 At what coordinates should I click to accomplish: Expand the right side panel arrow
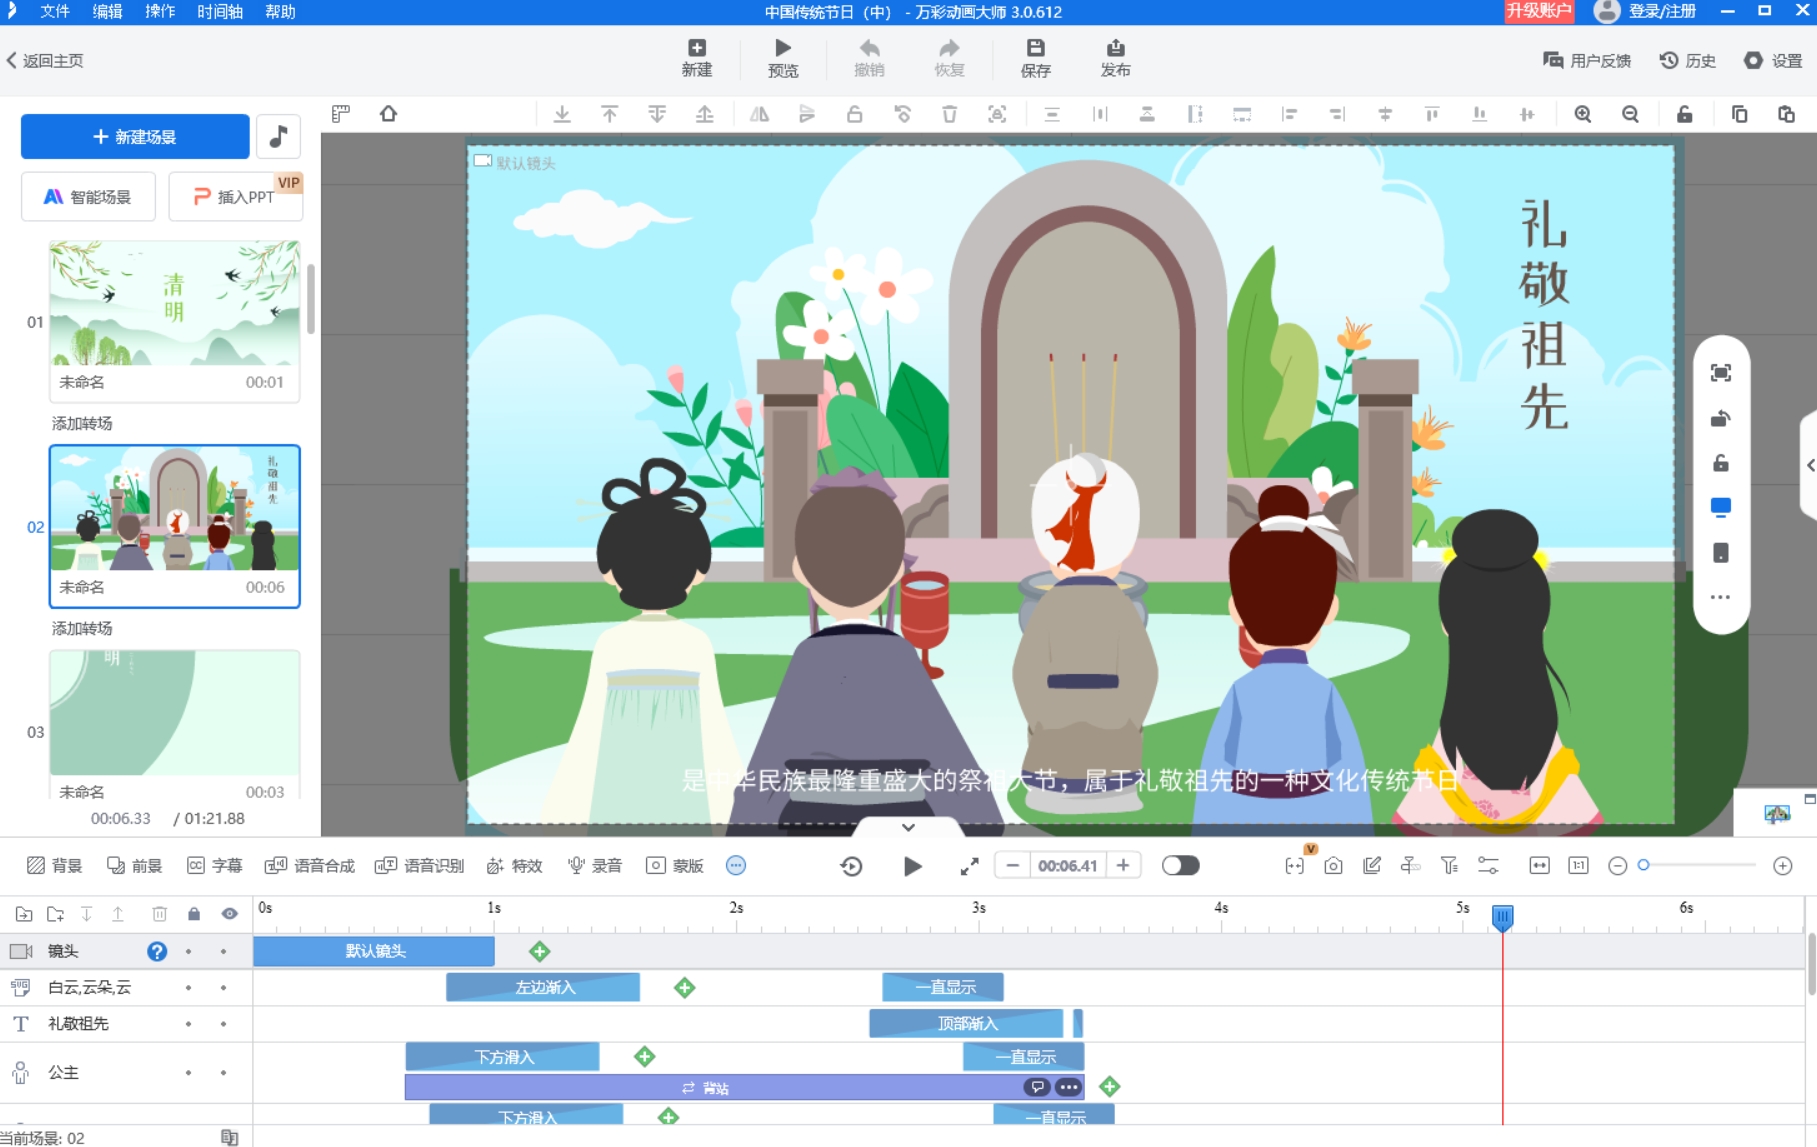point(1810,465)
